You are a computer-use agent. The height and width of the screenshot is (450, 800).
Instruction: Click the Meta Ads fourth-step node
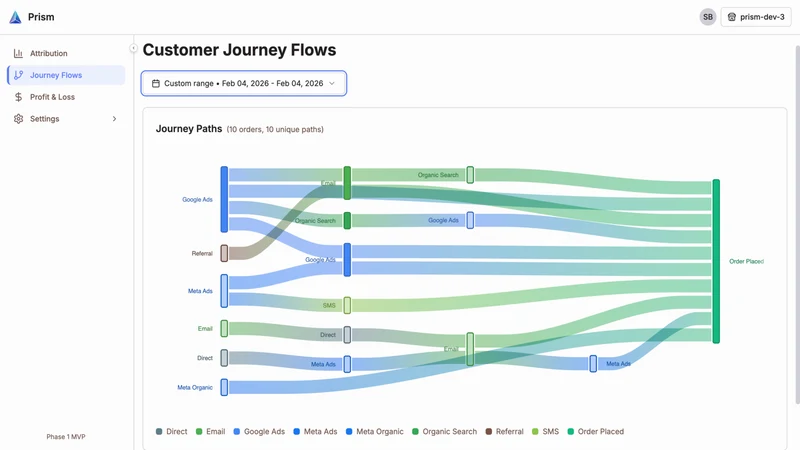click(593, 364)
